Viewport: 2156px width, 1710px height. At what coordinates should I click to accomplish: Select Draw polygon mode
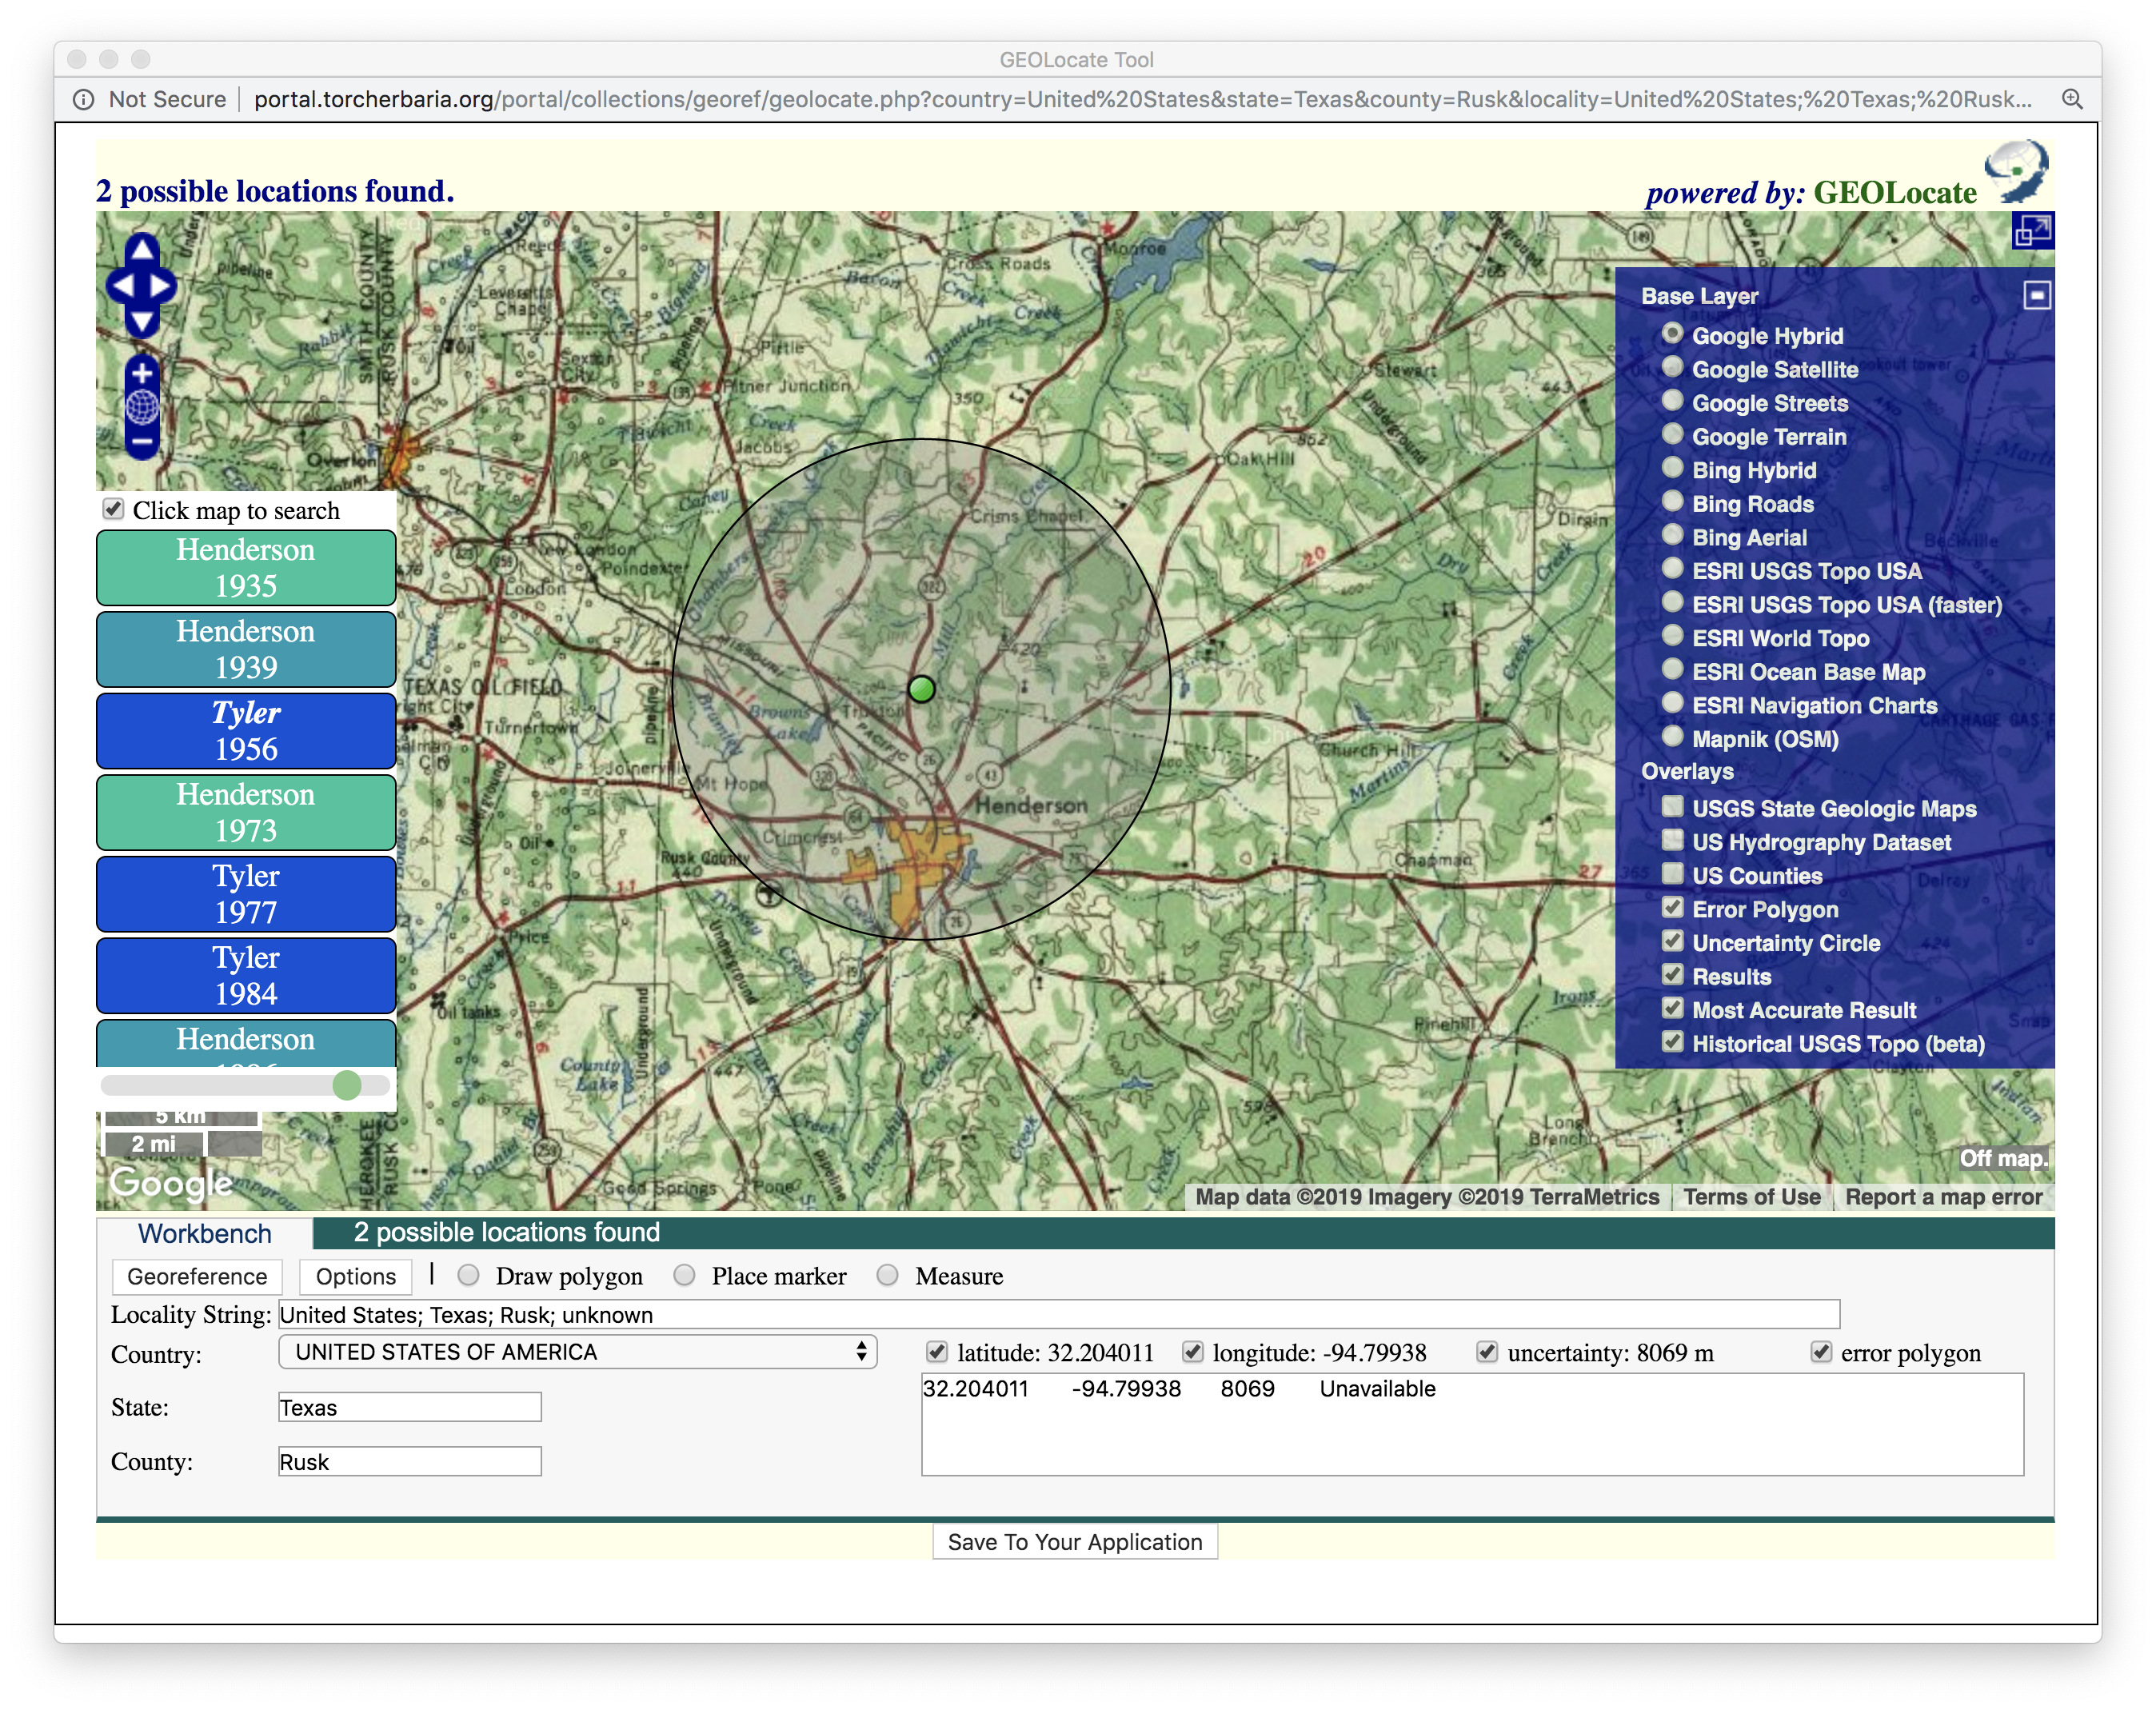468,1275
